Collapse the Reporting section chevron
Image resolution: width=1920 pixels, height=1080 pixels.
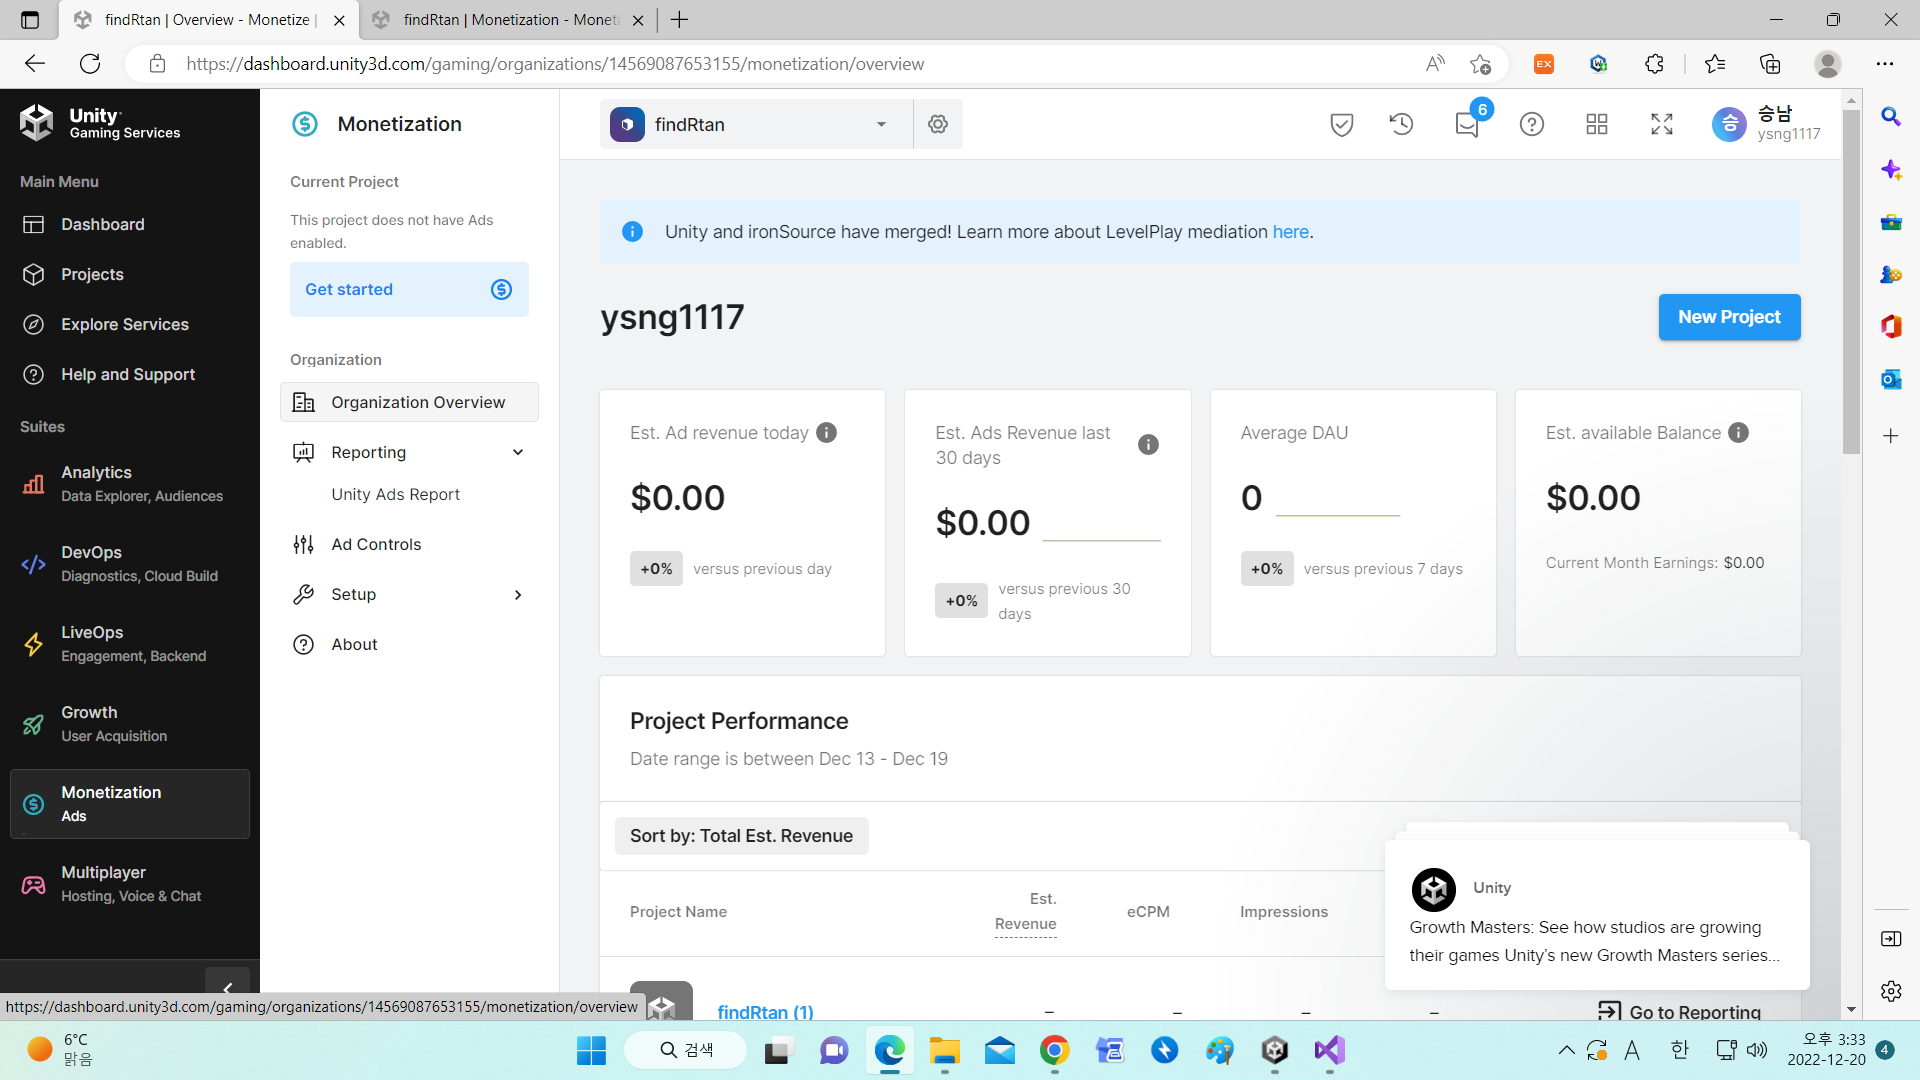point(518,452)
